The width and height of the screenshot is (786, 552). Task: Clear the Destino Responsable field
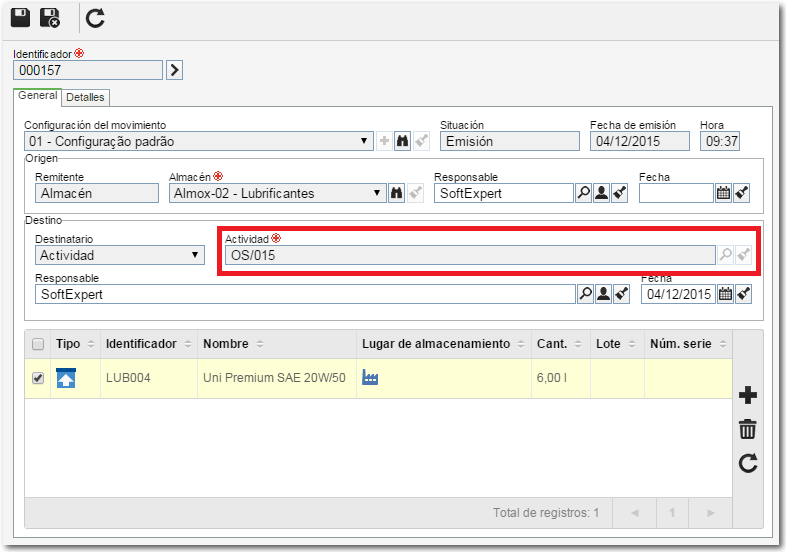[x=622, y=294]
